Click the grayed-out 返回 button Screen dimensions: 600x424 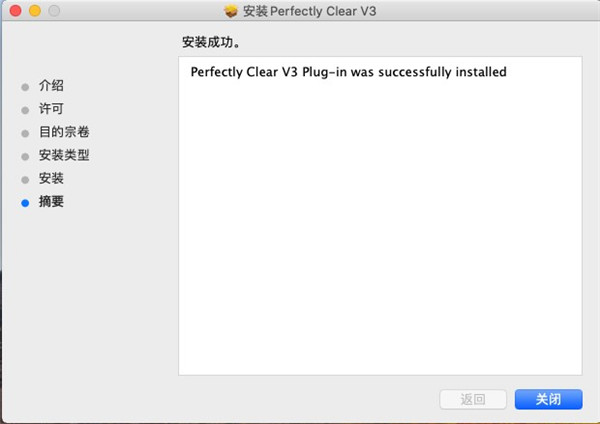[x=473, y=399]
